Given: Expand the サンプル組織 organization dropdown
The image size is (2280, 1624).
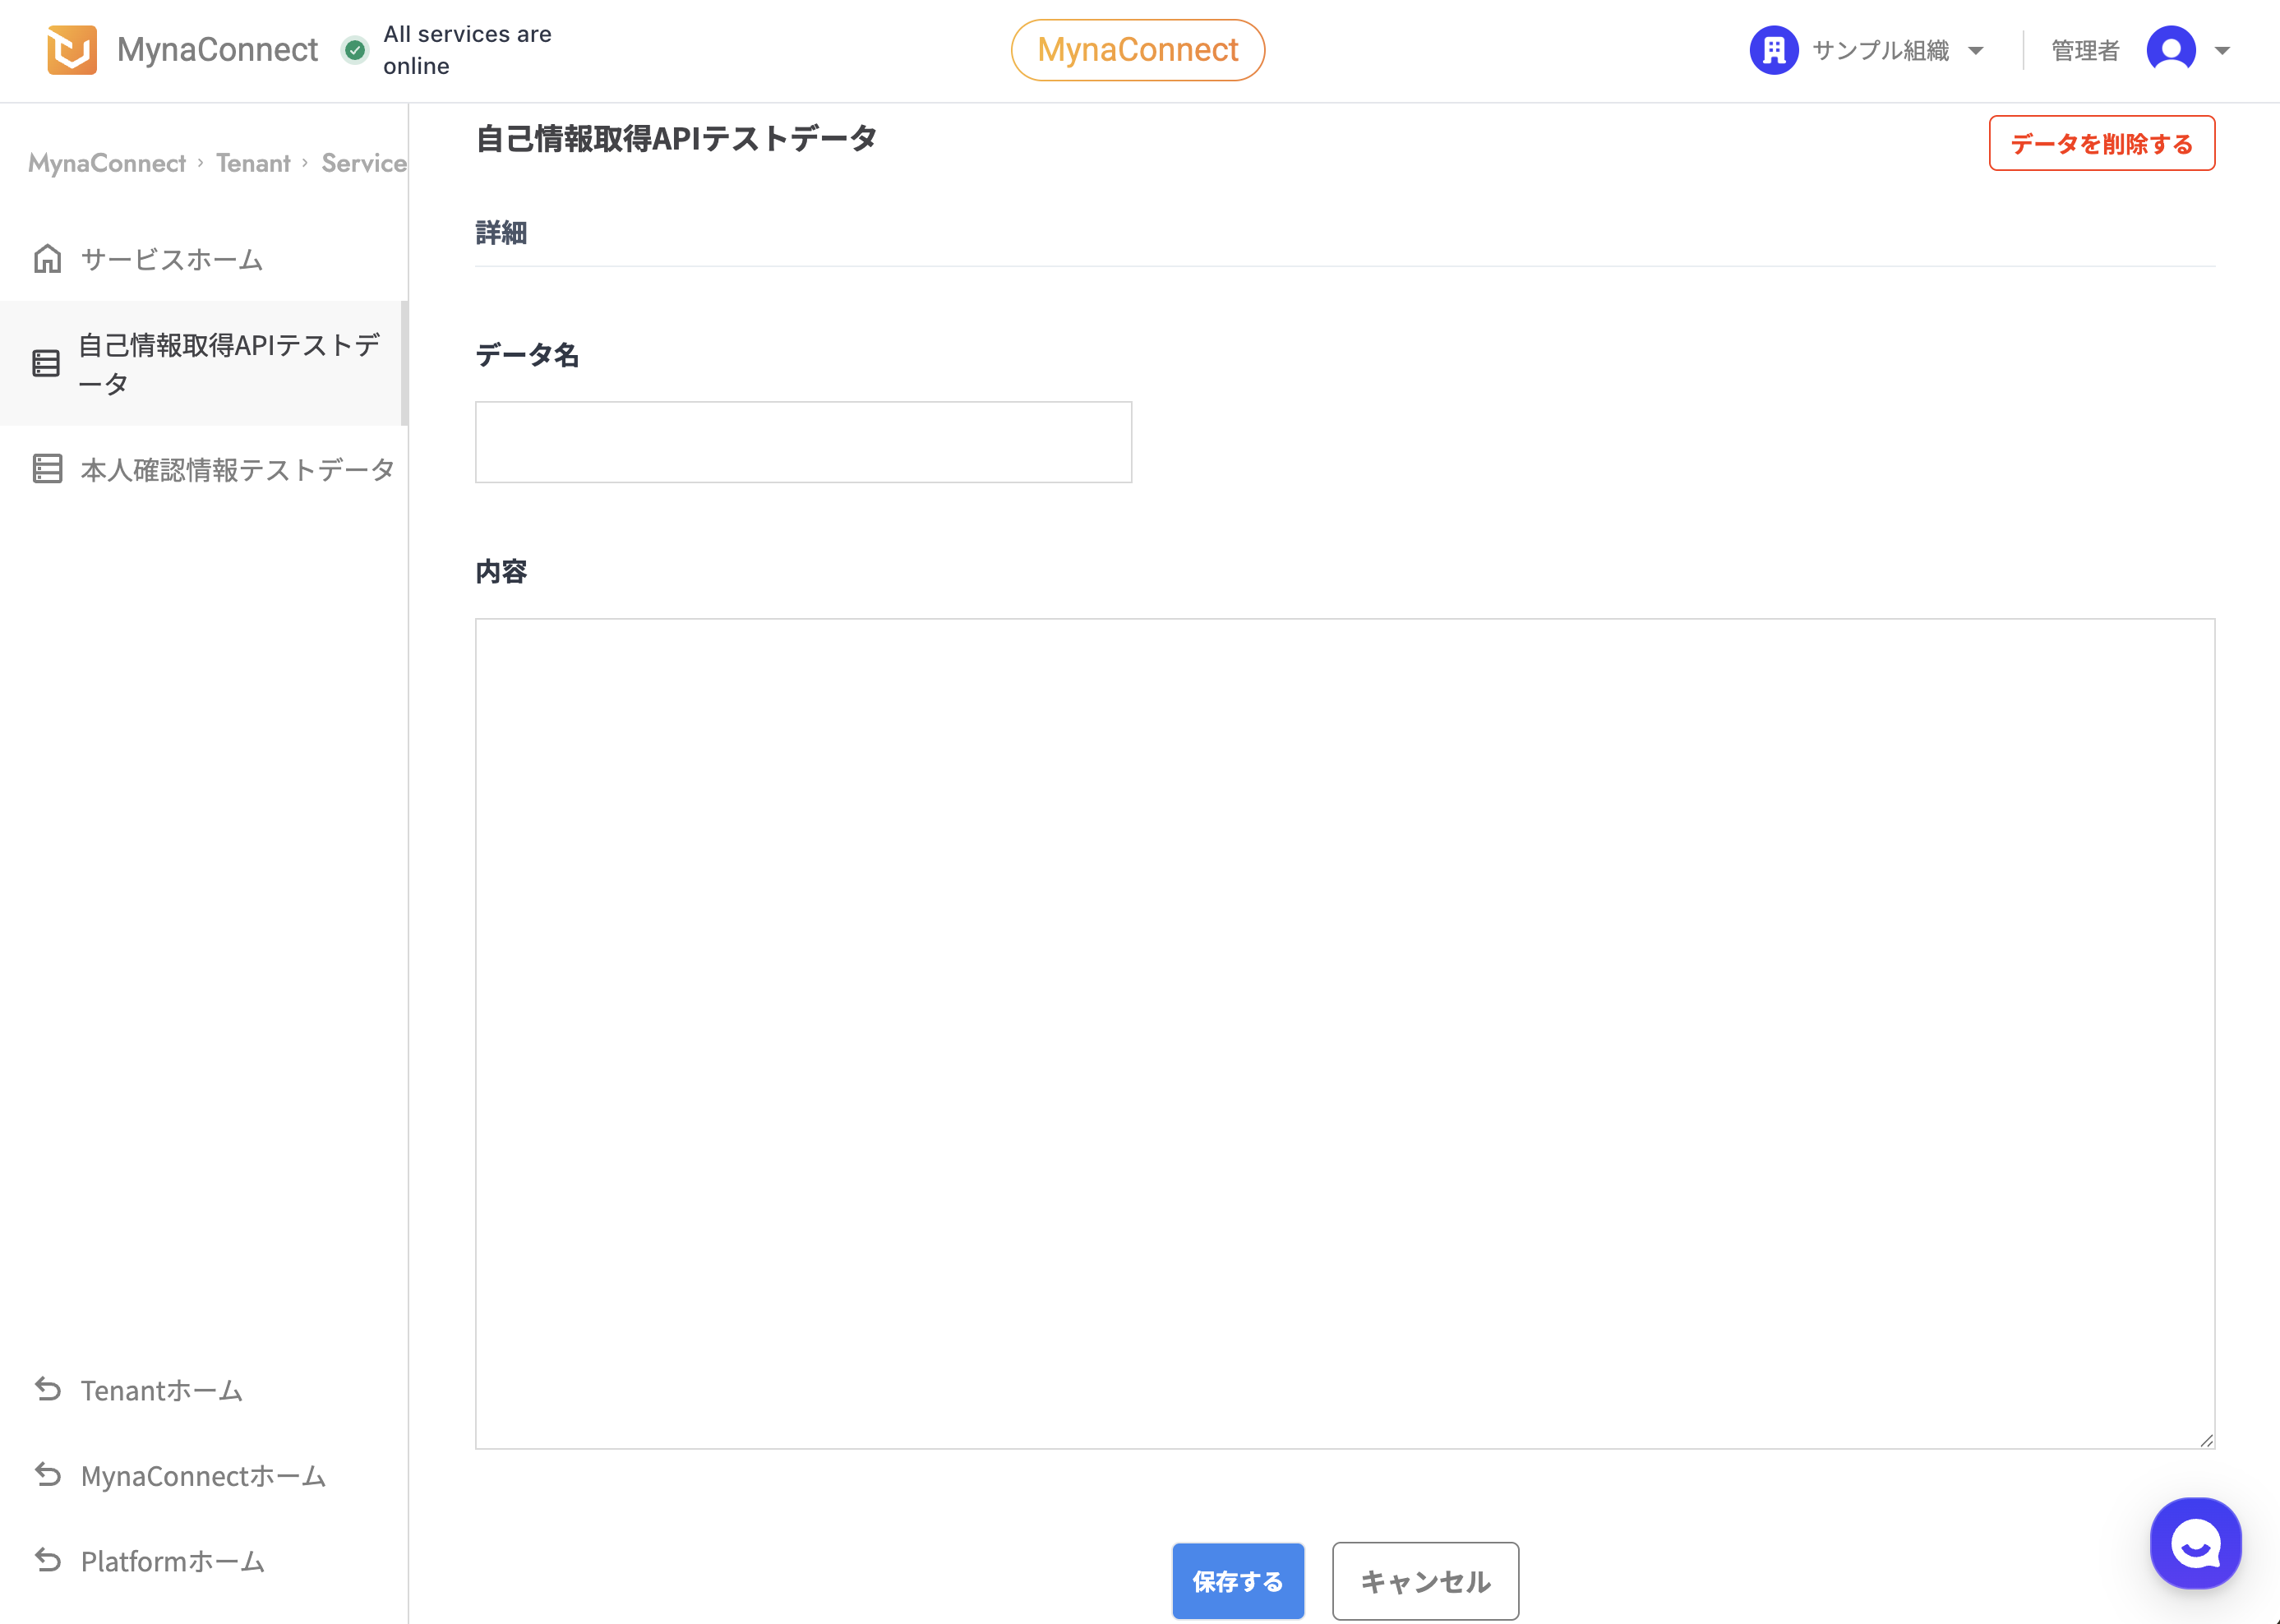Looking at the screenshot, I should coord(1976,51).
